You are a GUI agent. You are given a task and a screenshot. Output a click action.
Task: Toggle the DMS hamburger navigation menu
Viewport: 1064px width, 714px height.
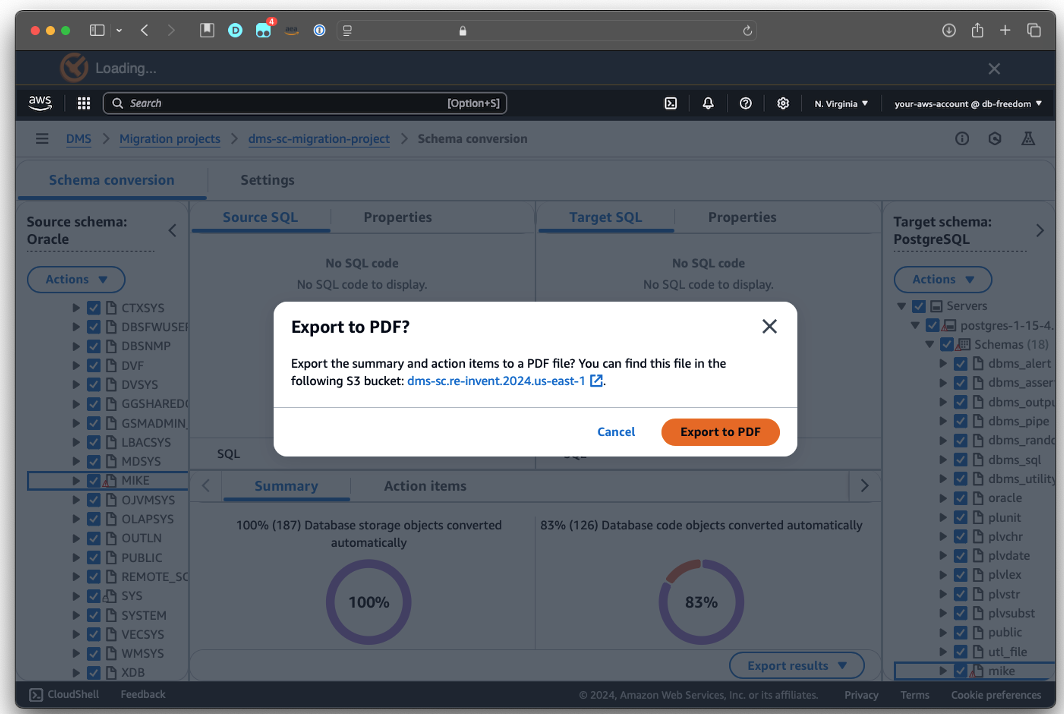[42, 138]
